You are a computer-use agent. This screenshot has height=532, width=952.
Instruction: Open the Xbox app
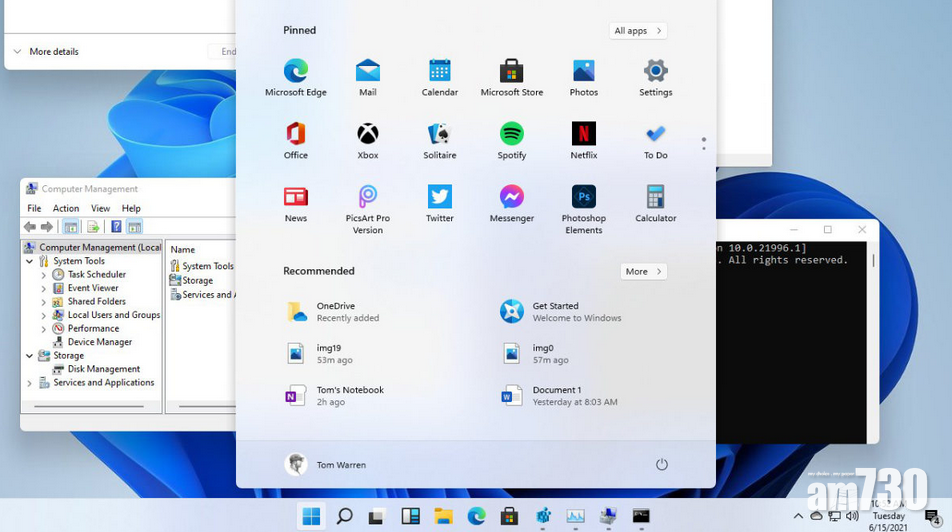pos(367,141)
